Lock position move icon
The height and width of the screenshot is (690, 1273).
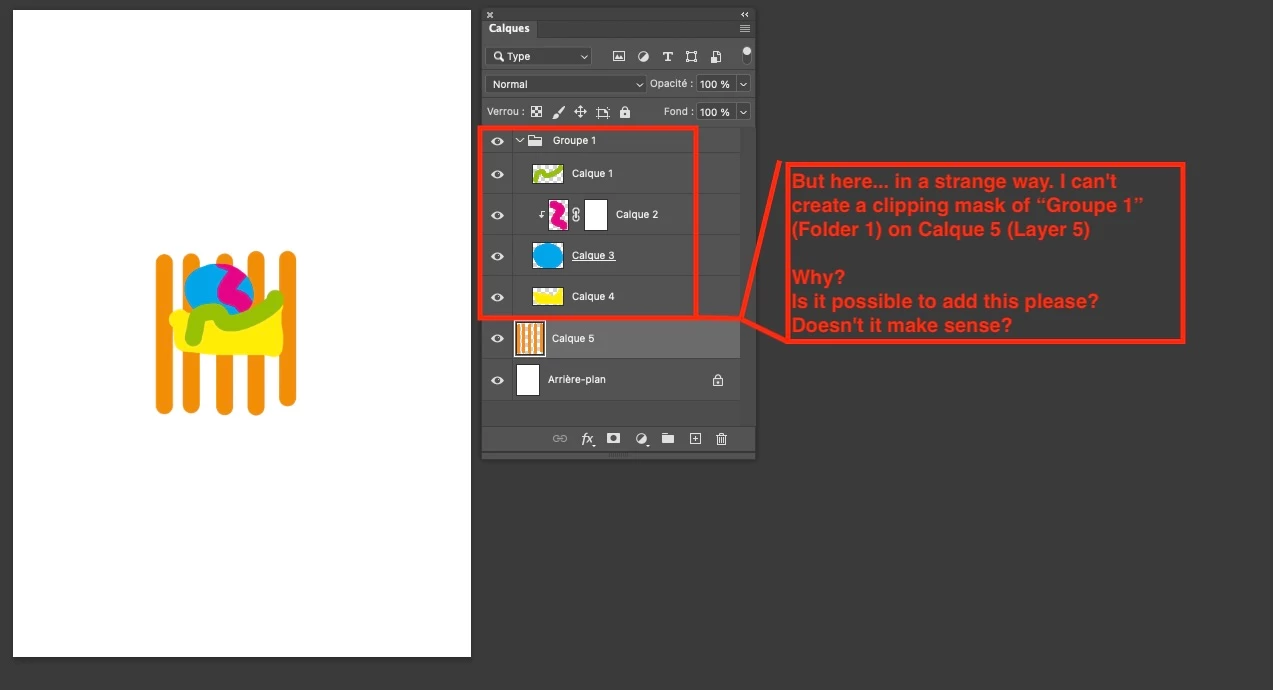[x=580, y=112]
